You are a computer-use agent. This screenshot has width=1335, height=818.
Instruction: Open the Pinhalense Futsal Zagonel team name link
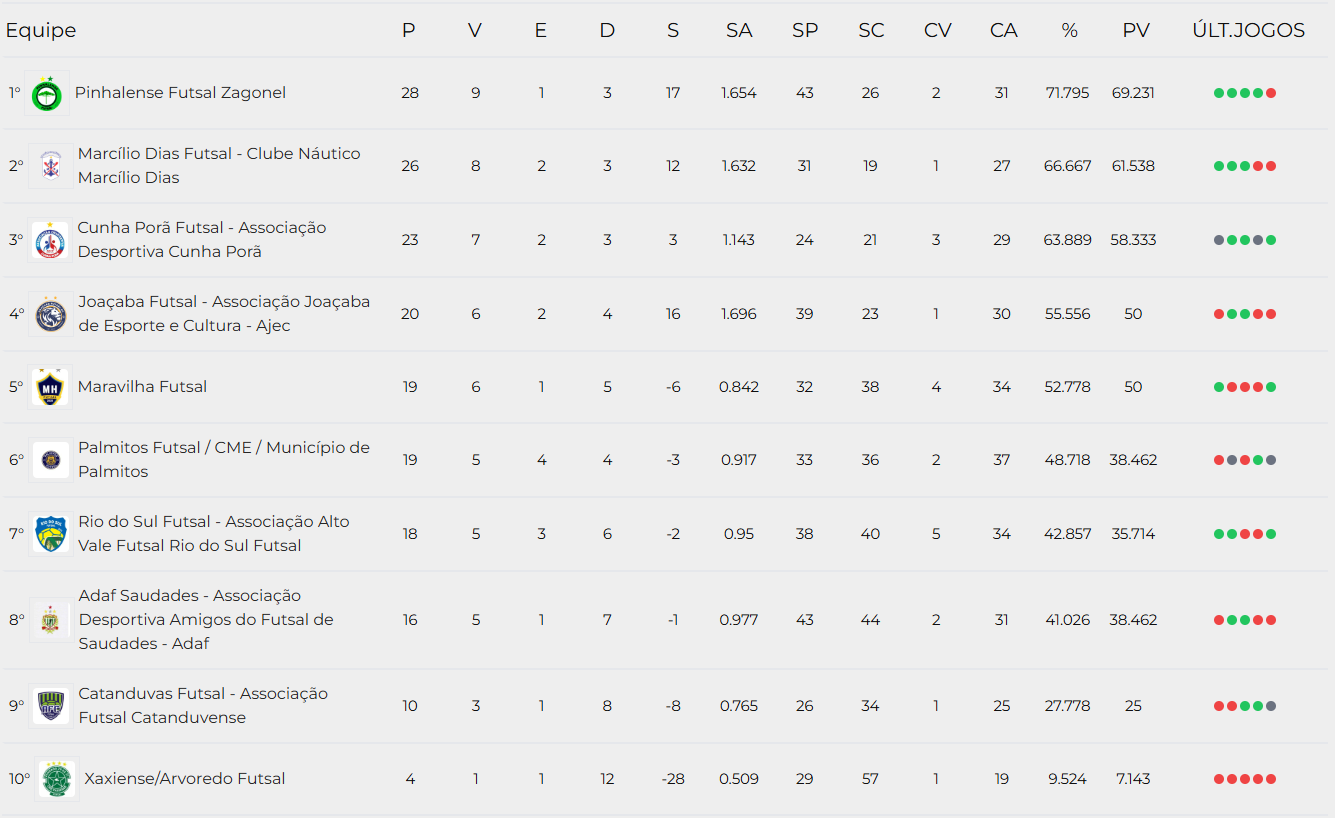click(x=180, y=93)
